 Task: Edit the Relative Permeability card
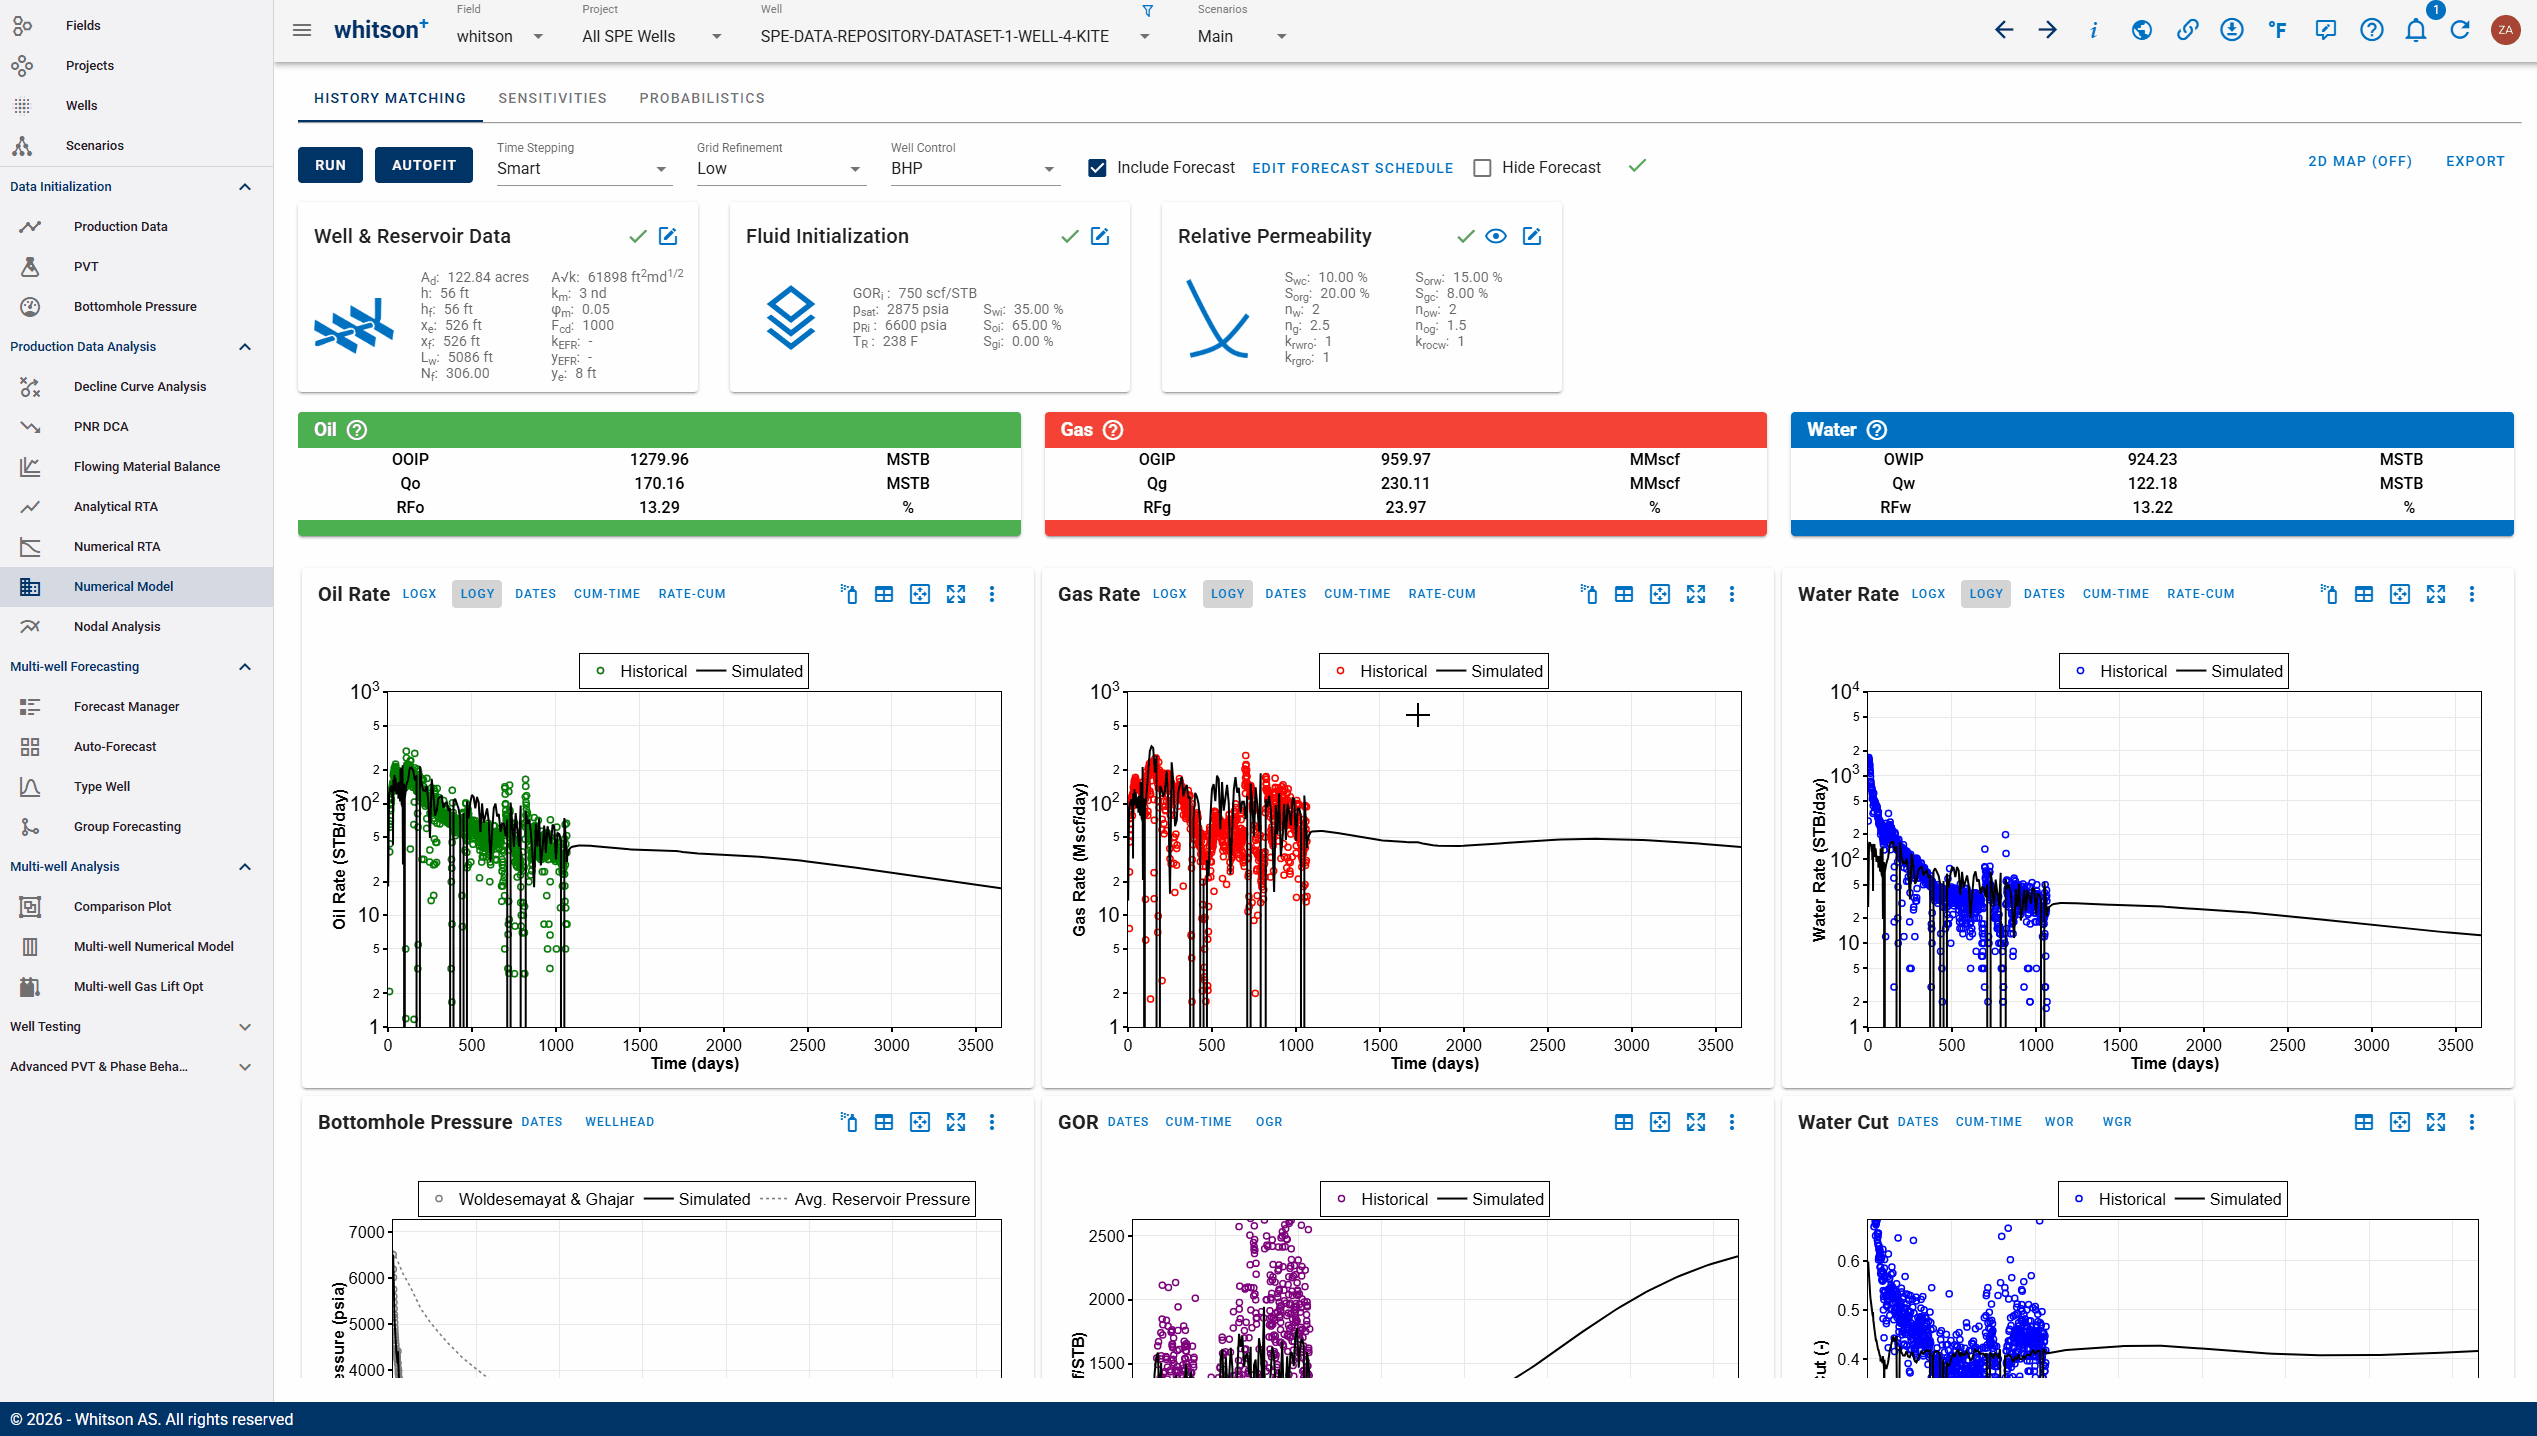coord(1532,236)
